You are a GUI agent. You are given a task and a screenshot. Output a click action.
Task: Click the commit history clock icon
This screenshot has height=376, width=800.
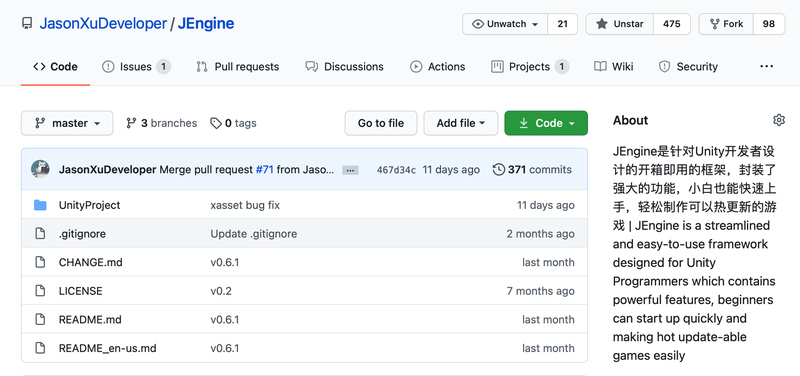pos(499,169)
